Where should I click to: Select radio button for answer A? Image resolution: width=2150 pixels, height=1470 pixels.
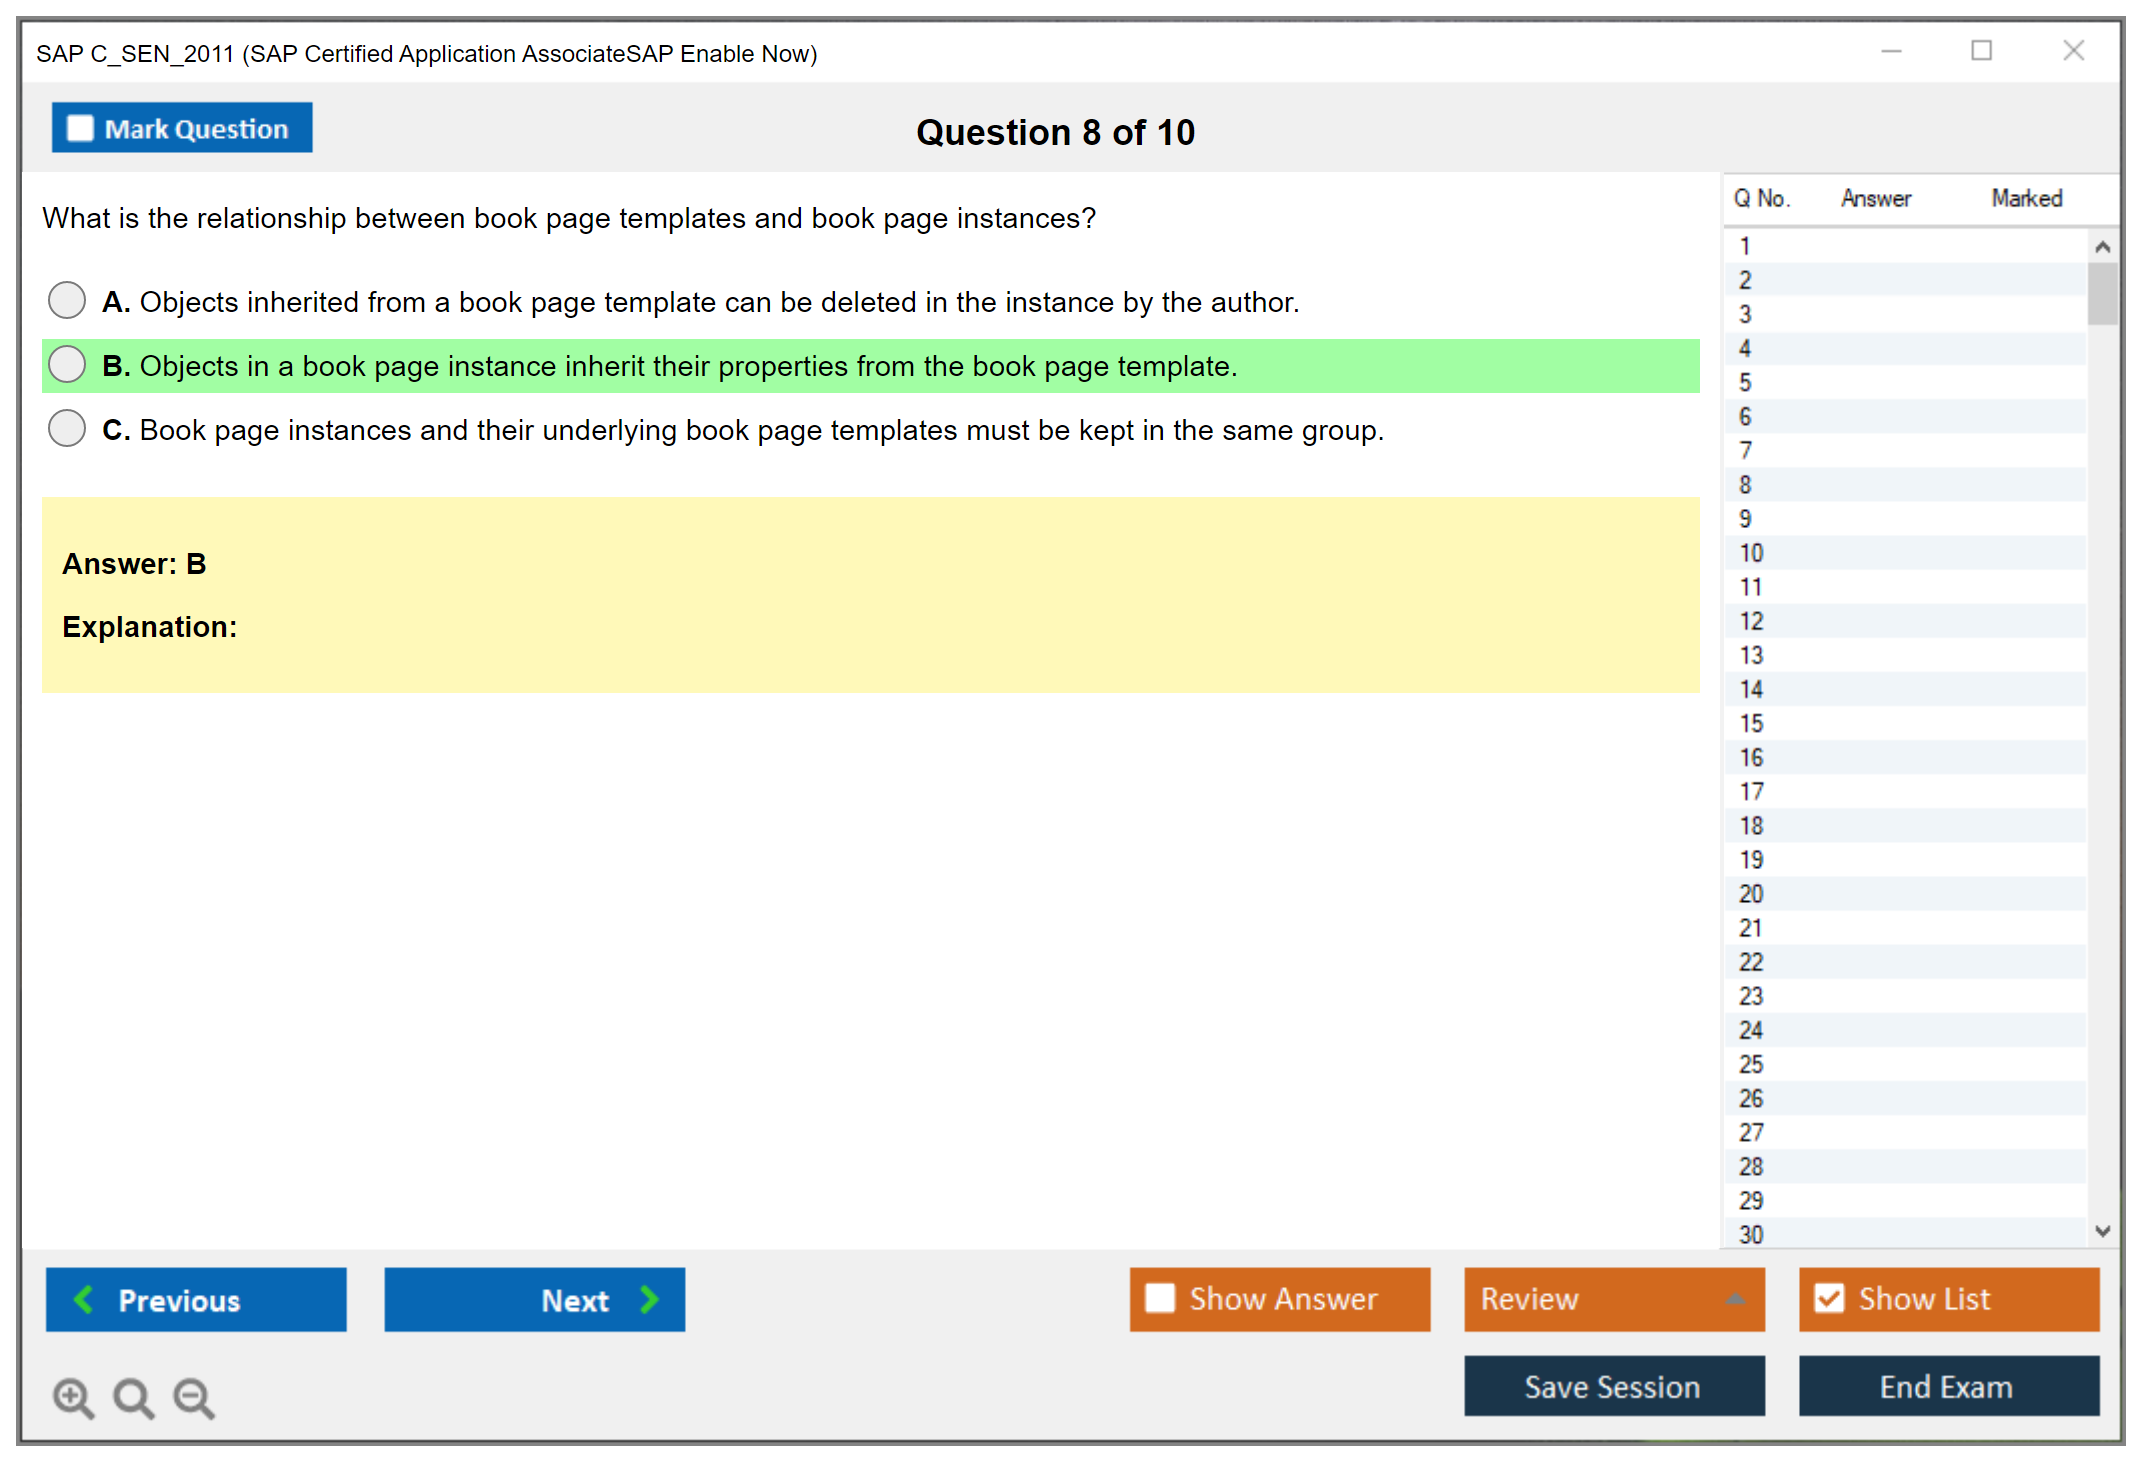pyautogui.click(x=67, y=300)
